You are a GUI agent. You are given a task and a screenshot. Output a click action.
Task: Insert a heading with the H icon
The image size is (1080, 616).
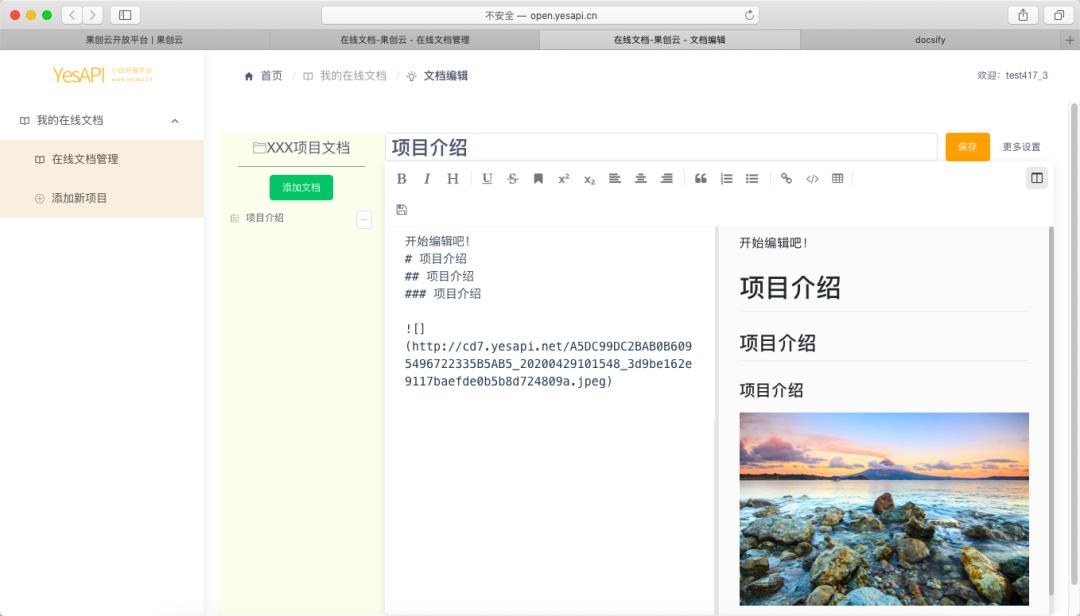point(452,179)
